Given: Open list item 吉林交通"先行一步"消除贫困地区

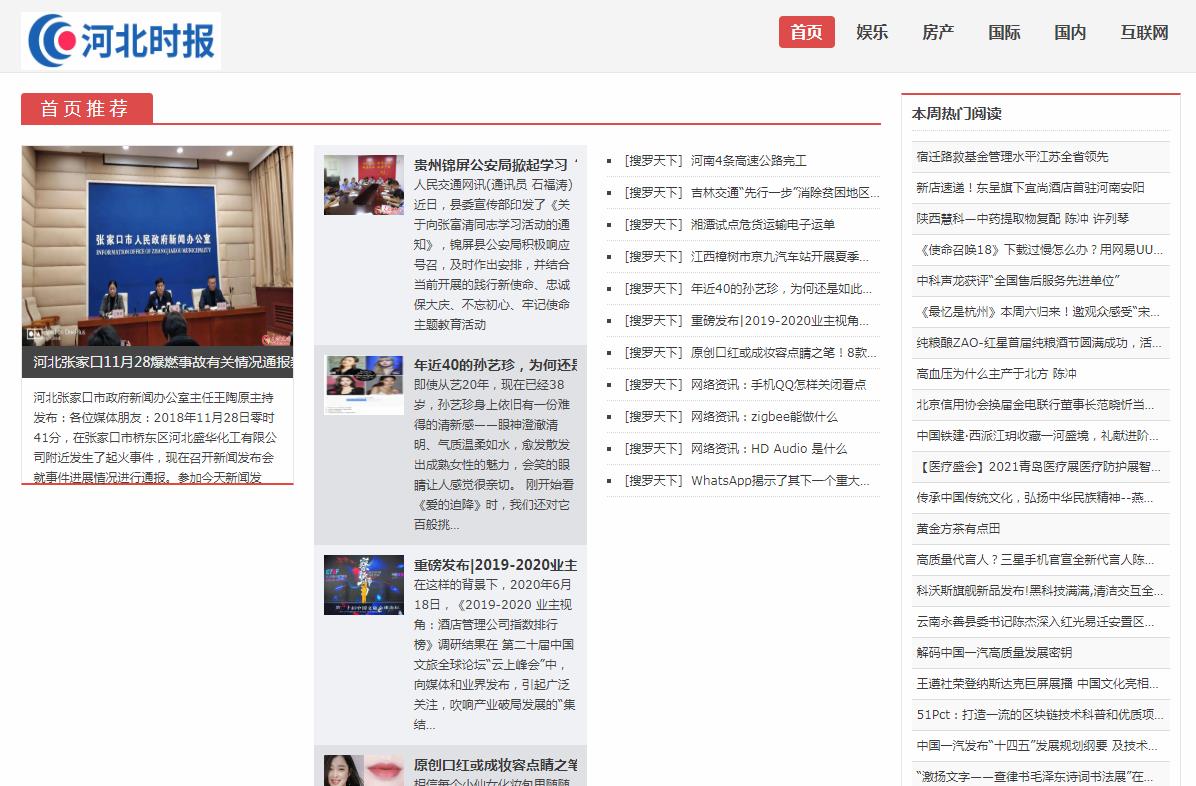Looking at the screenshot, I should click(785, 192).
